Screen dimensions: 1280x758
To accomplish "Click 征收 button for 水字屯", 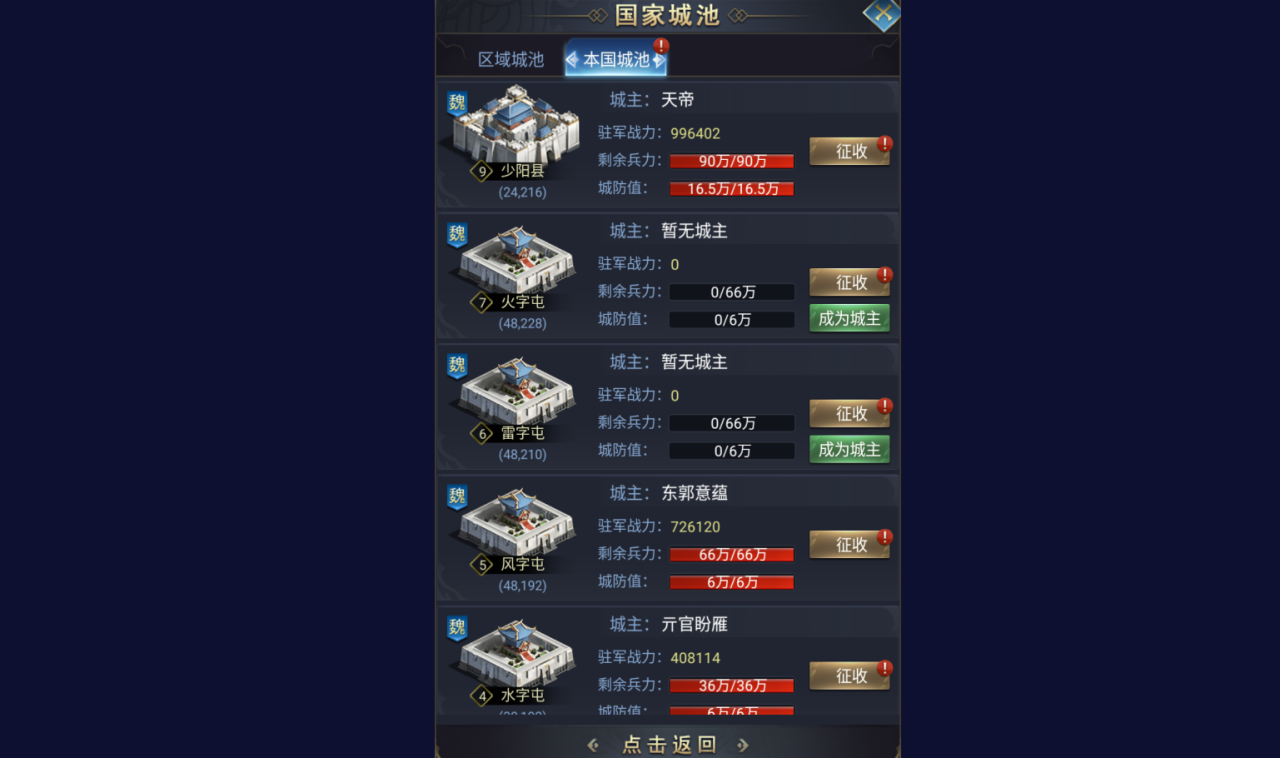I will point(850,675).
